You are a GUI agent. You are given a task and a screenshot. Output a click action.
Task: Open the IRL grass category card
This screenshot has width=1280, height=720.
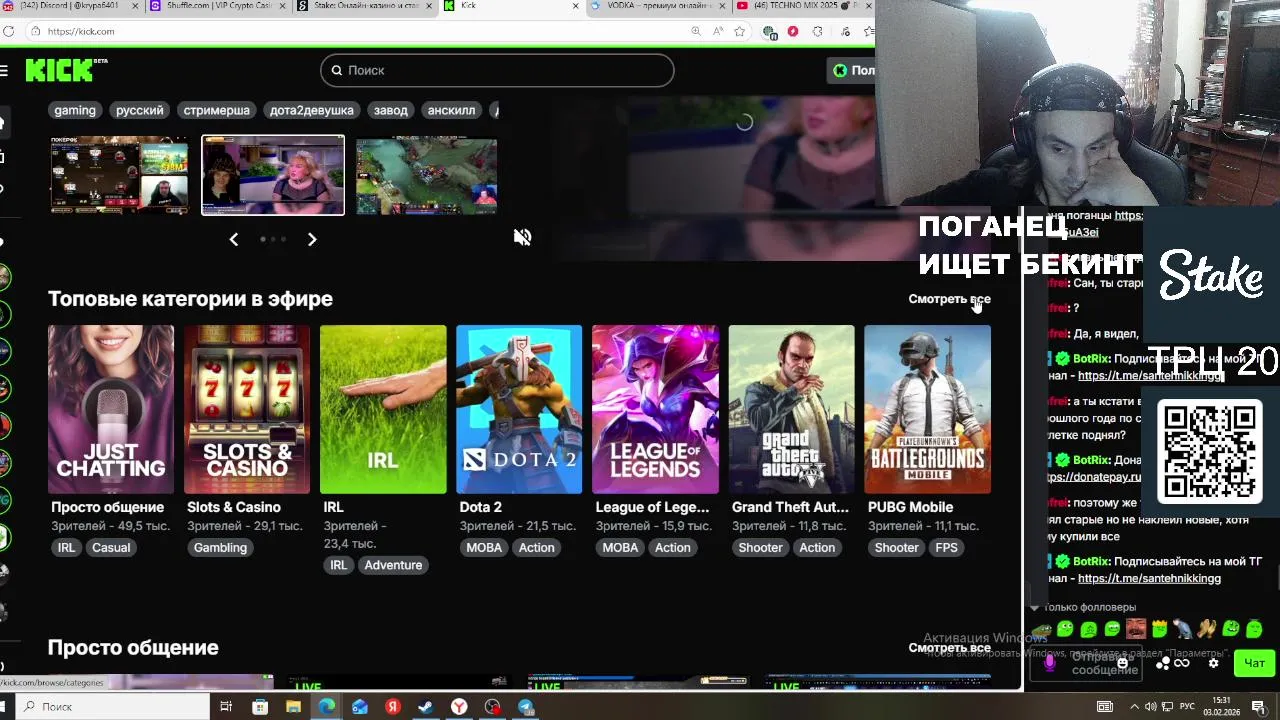coord(383,409)
